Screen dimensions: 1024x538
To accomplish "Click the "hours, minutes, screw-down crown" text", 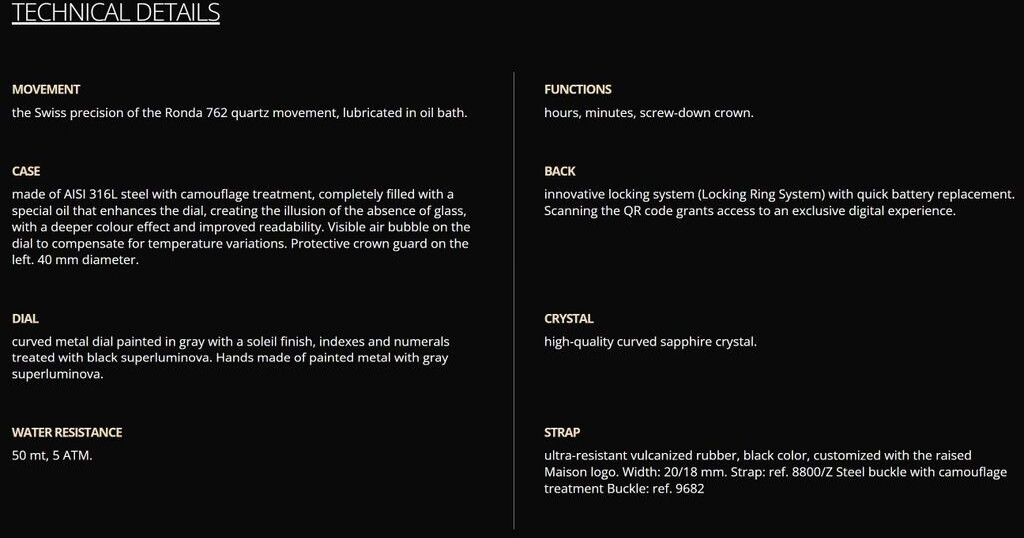I will 649,113.
